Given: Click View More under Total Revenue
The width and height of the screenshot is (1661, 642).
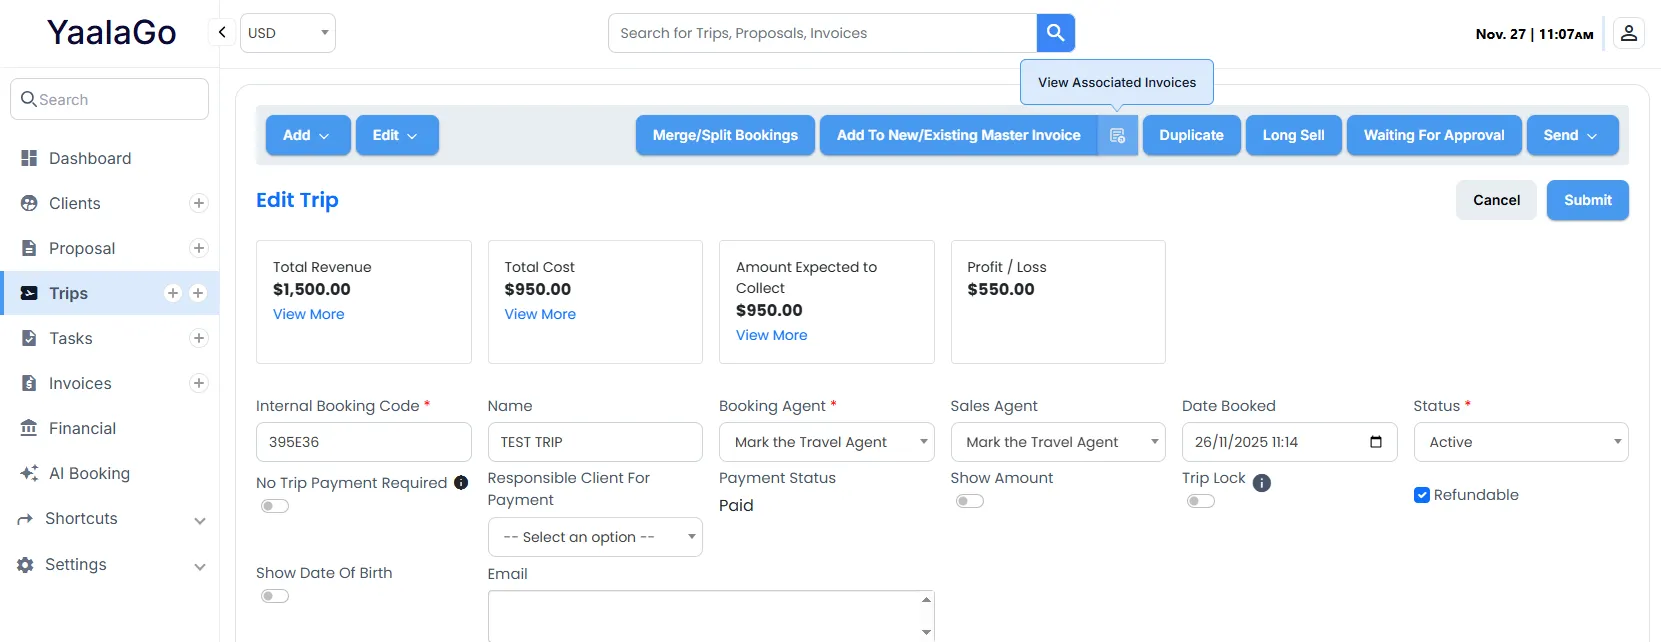Looking at the screenshot, I should pos(309,314).
